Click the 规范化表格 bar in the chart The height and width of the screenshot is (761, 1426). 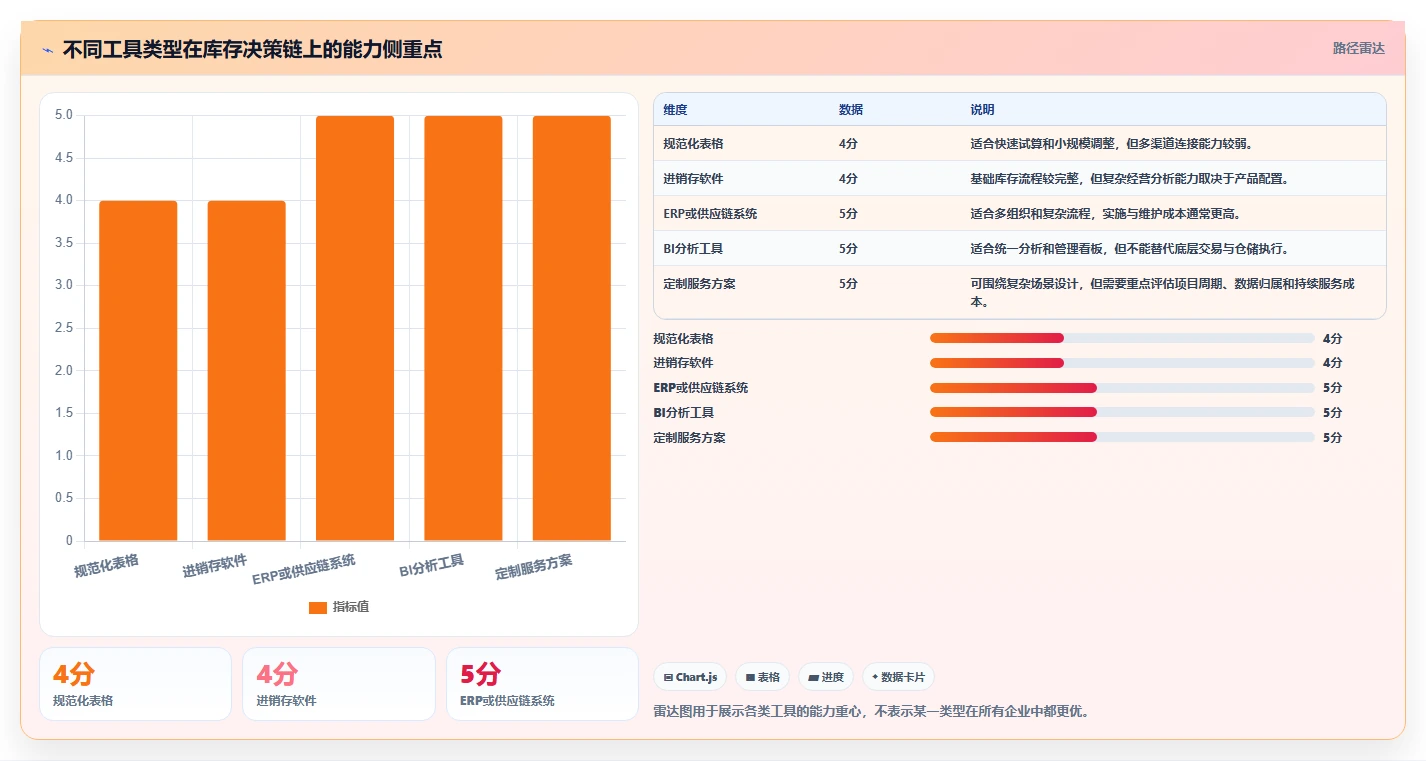[x=138, y=371]
